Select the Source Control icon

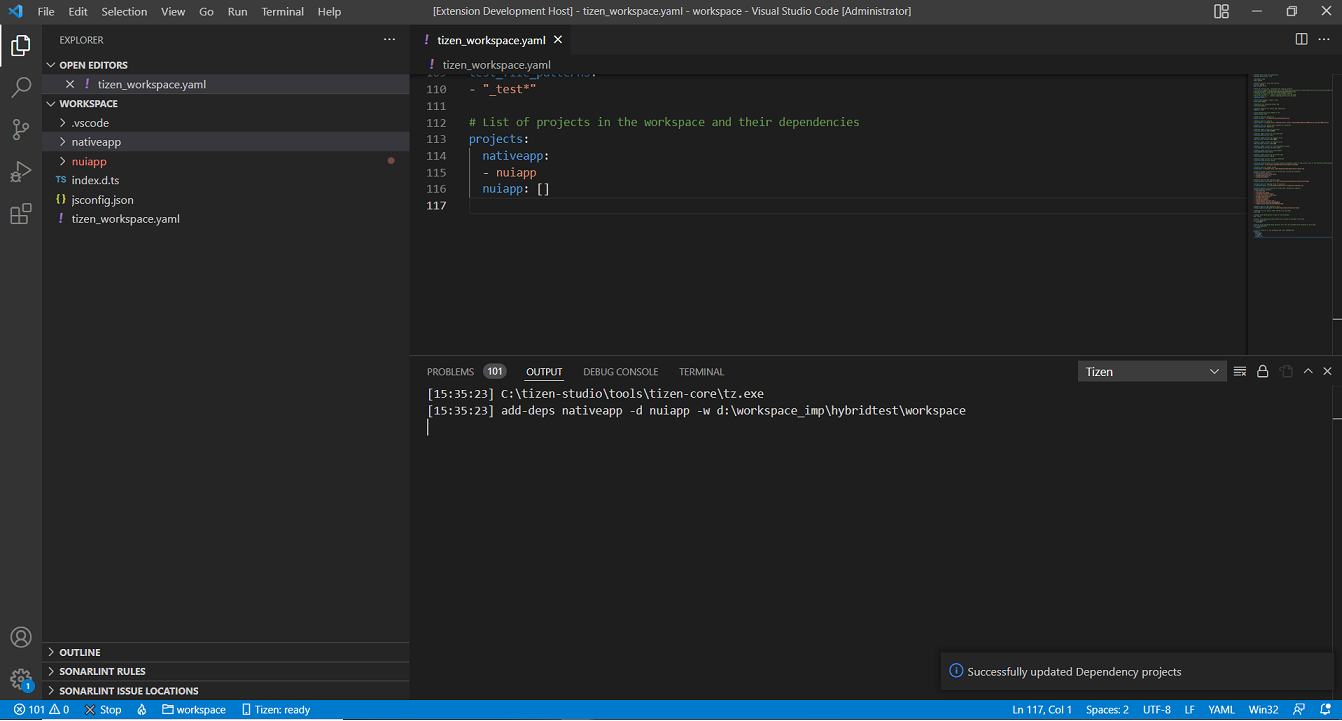click(x=20, y=129)
